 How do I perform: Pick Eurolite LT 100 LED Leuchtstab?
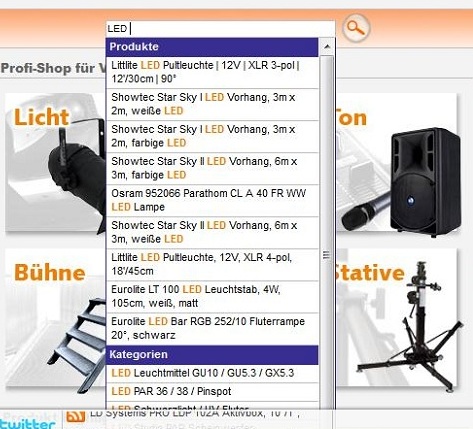pyautogui.click(x=212, y=296)
